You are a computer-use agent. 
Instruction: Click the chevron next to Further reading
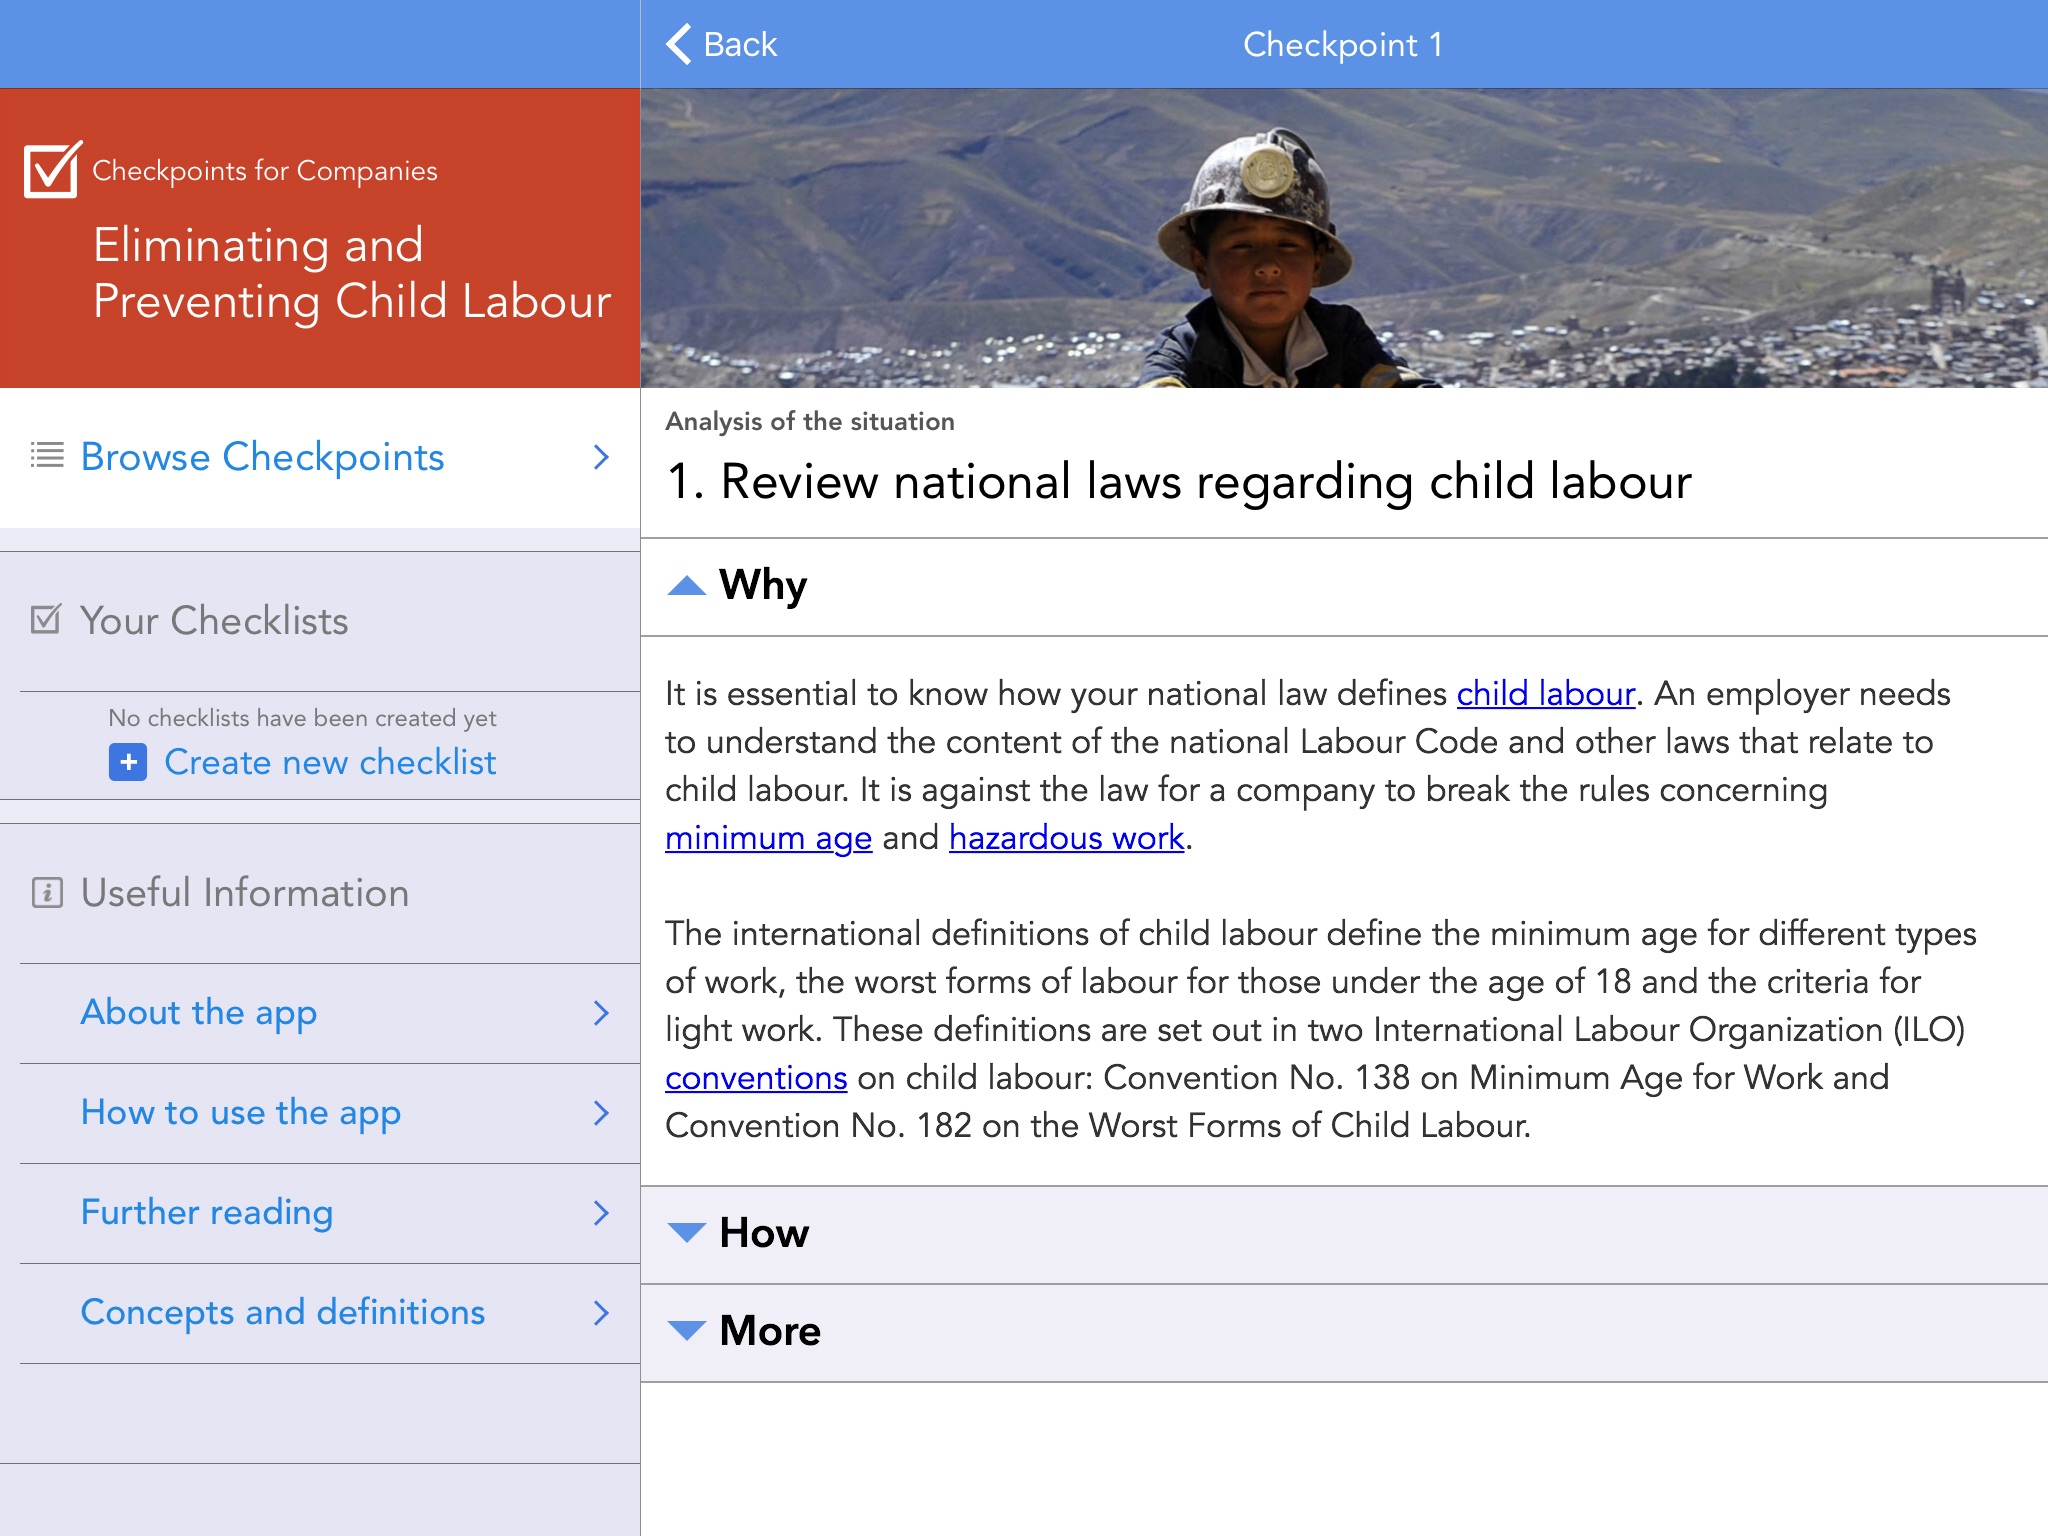[601, 1213]
